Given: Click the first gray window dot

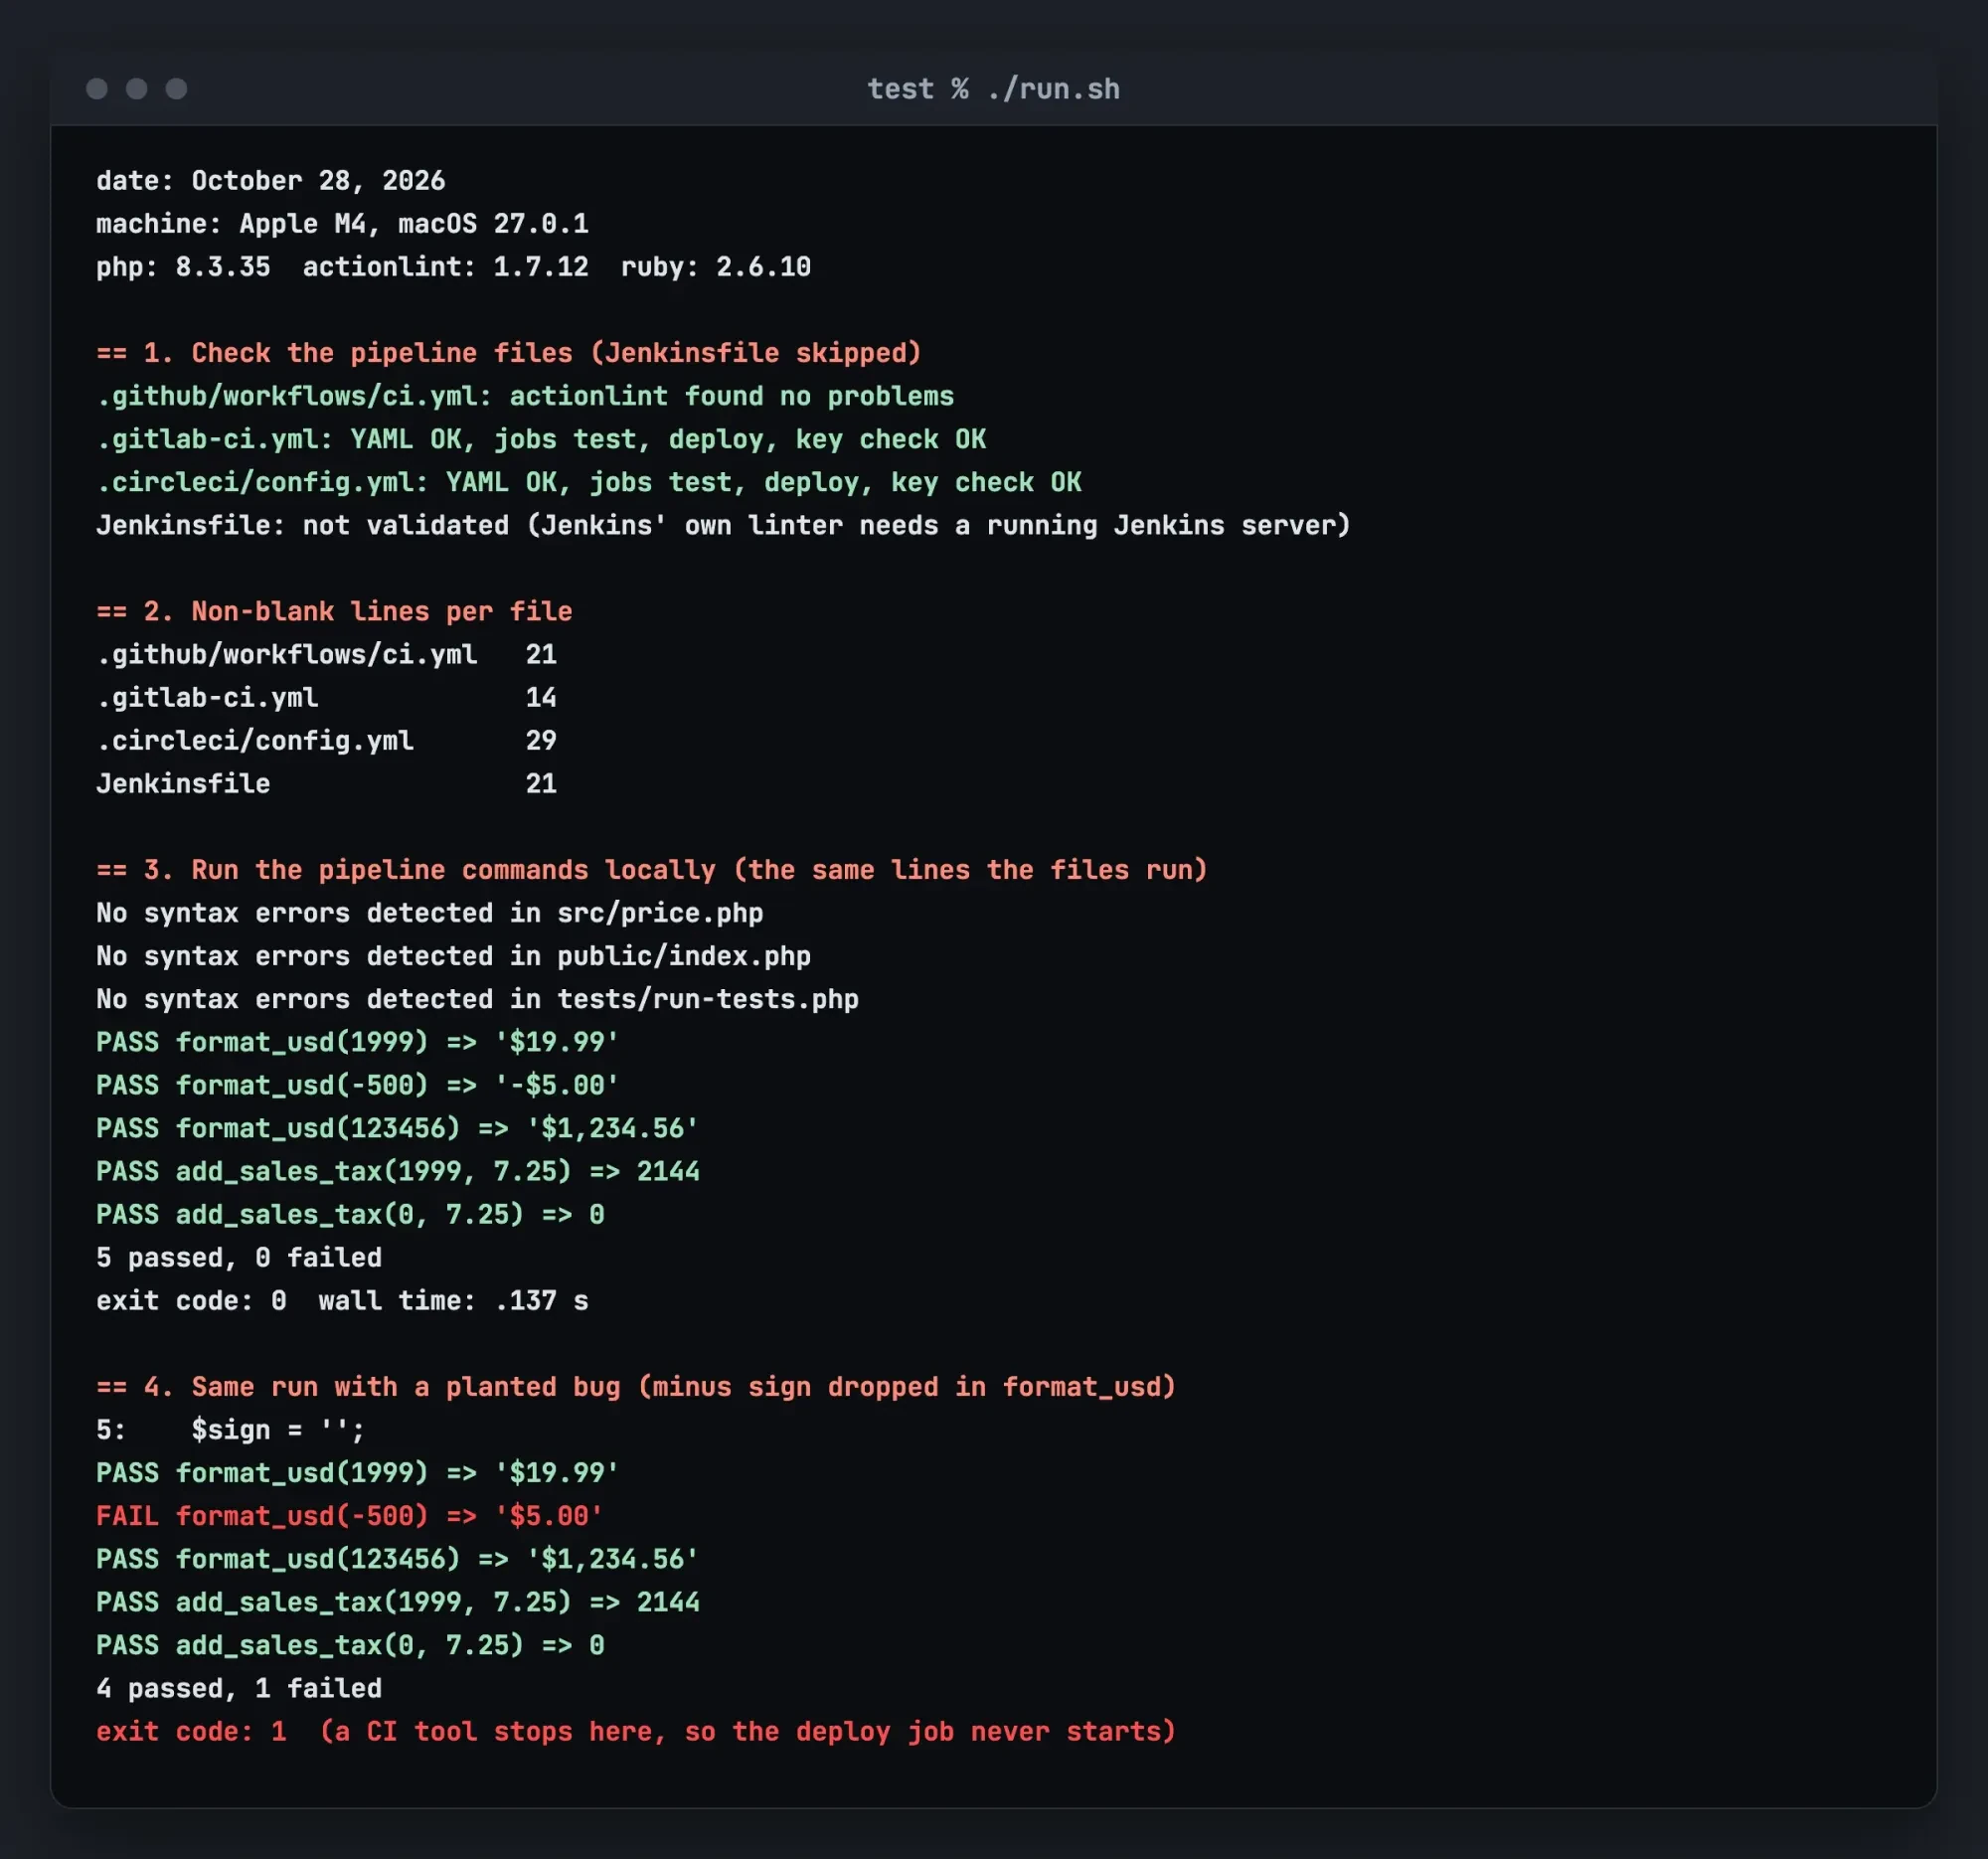Looking at the screenshot, I should pyautogui.click(x=97, y=89).
